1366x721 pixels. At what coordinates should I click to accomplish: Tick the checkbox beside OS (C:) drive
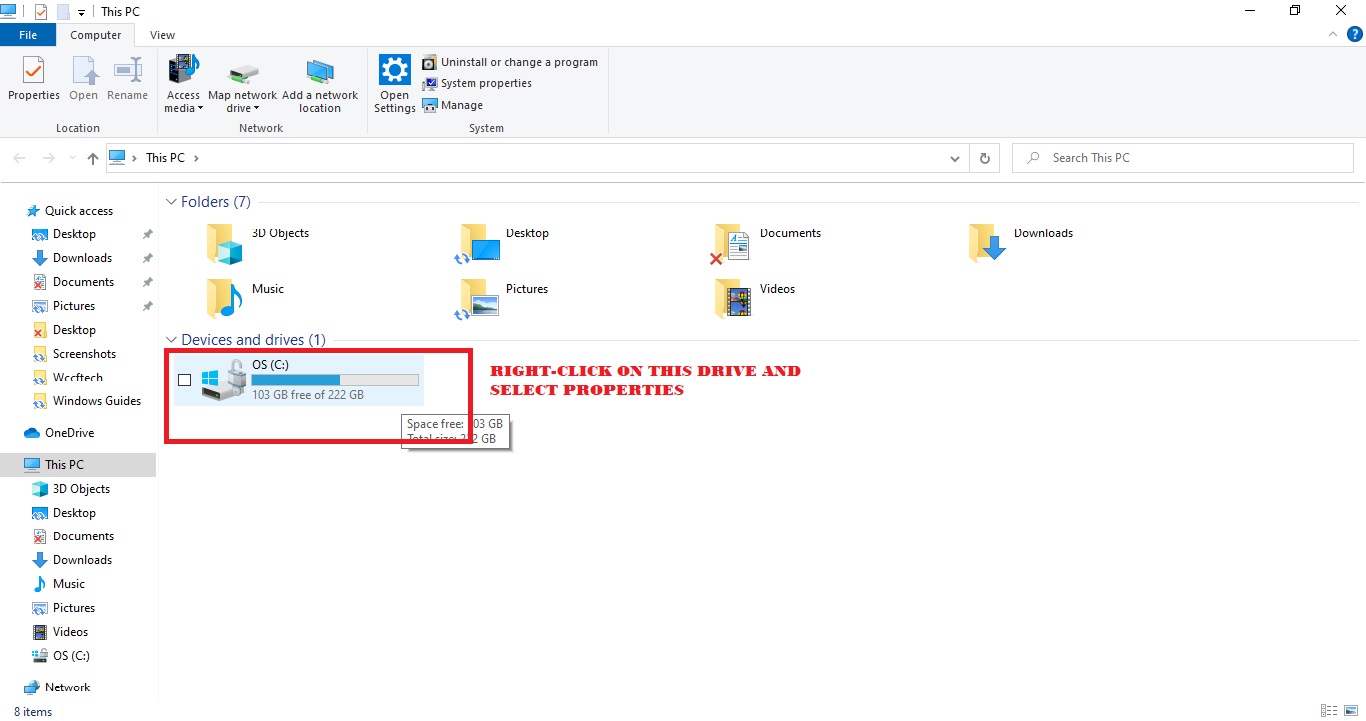pos(184,380)
